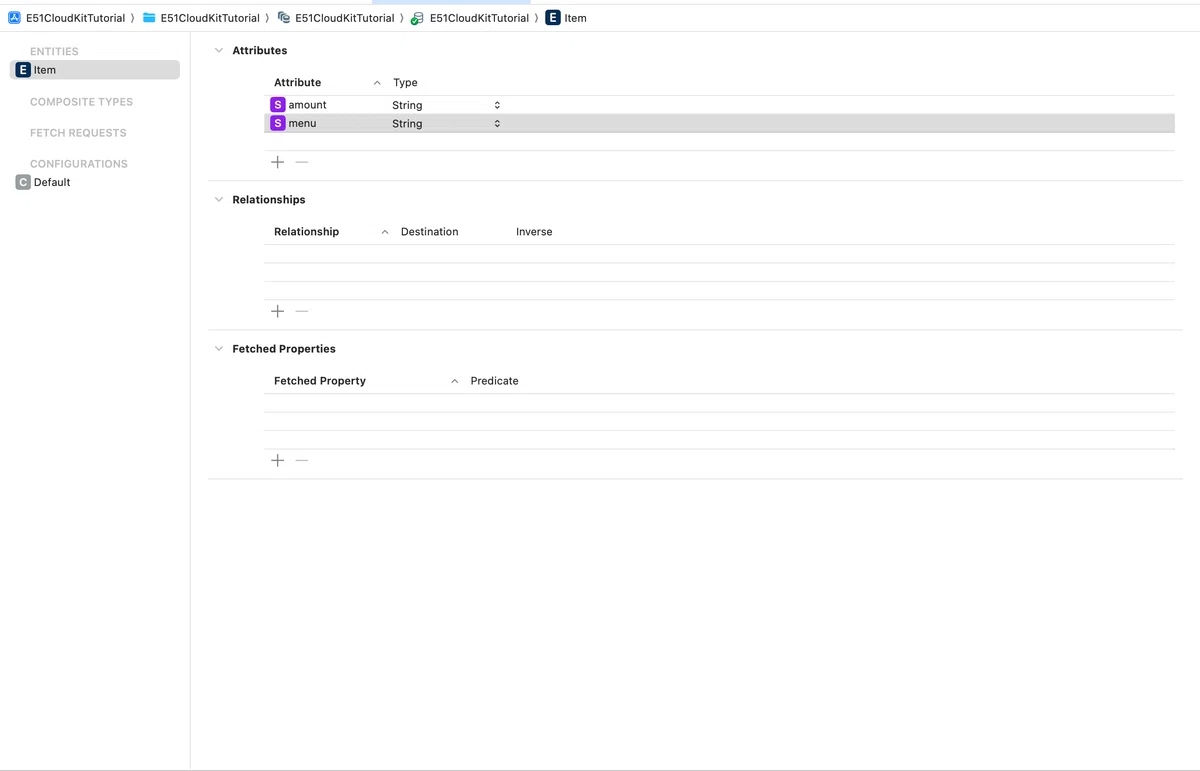Click the Relationships section title
The width and height of the screenshot is (1200, 771).
coord(269,199)
